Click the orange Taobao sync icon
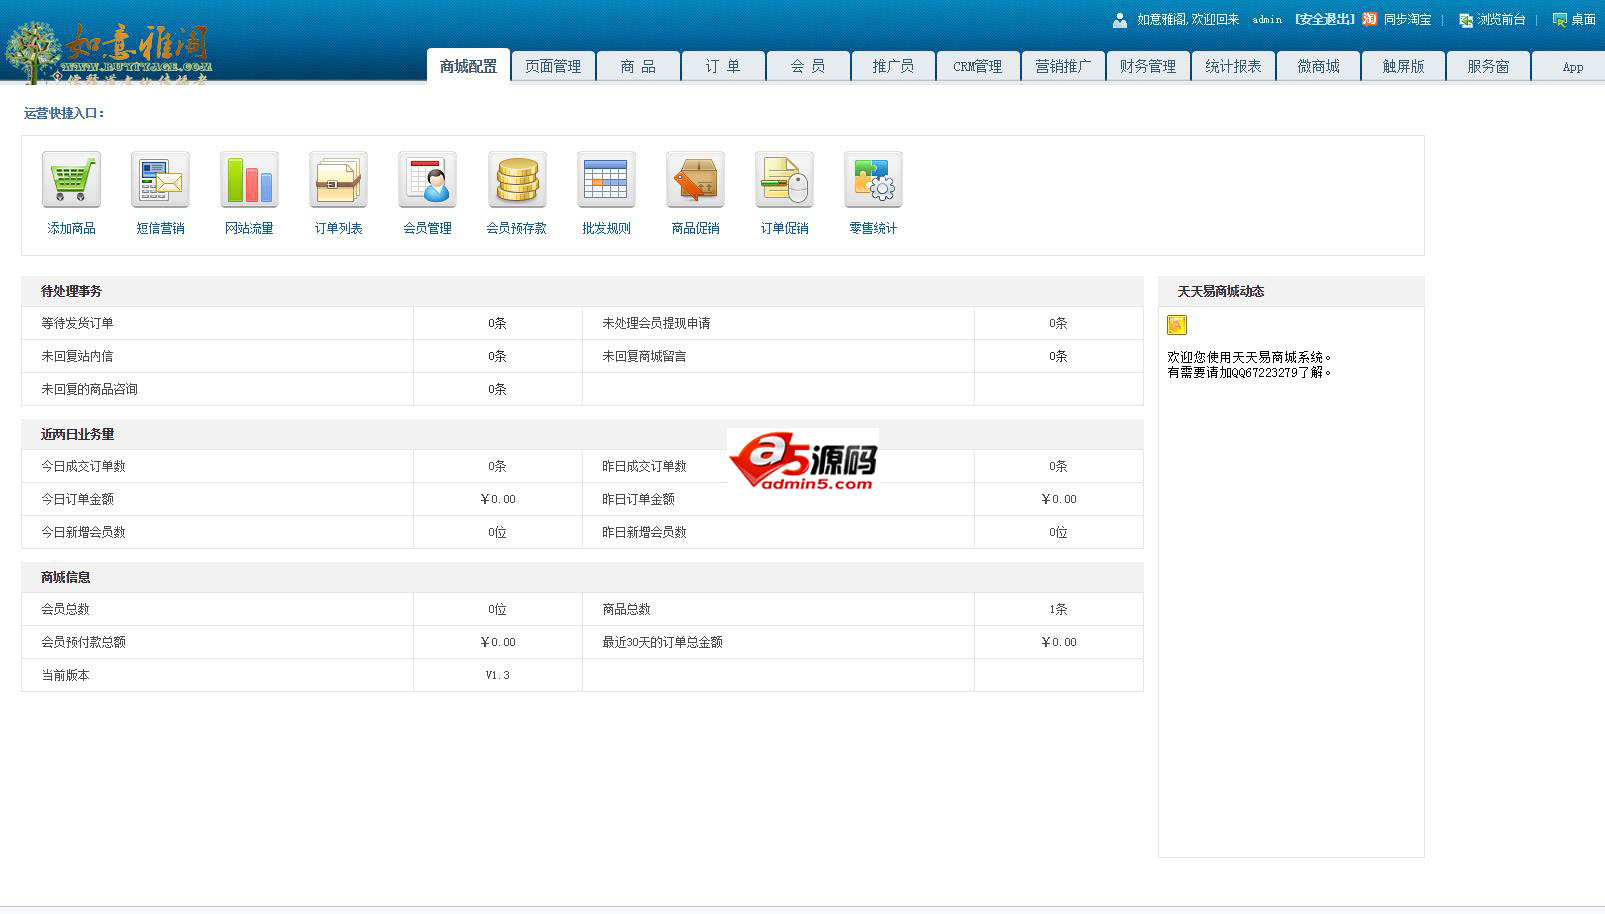Screen dimensions: 1605x914 [x=1370, y=19]
